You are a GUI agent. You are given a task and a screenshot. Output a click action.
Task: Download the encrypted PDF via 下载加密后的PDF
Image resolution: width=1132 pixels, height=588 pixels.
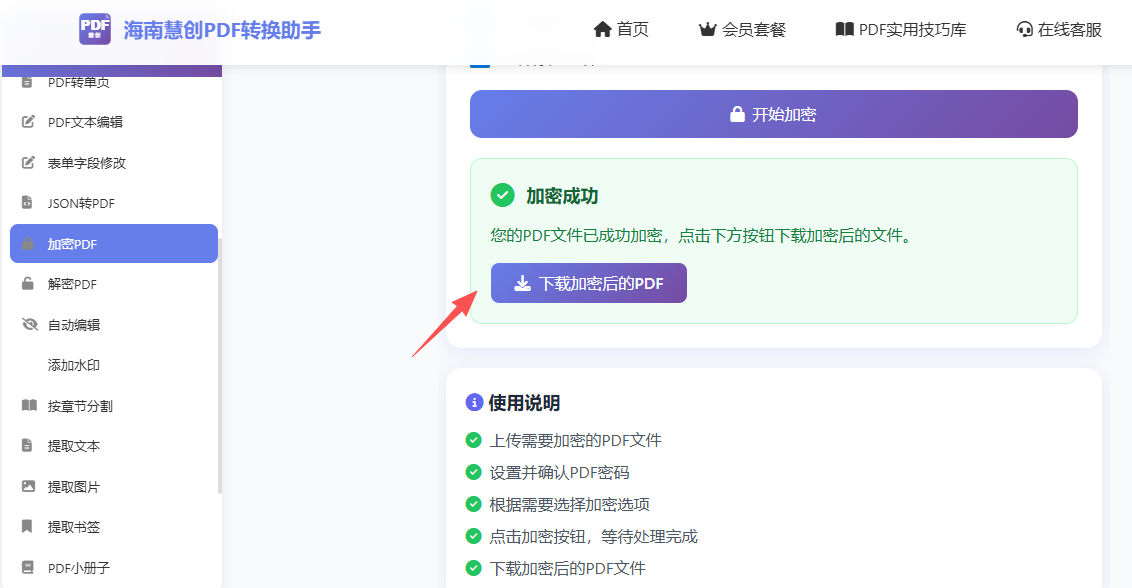588,283
